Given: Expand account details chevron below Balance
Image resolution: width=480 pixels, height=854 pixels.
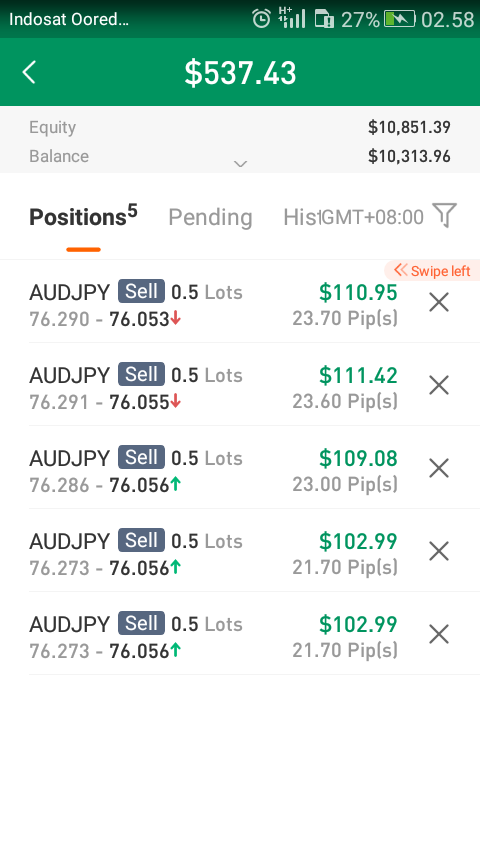Looking at the screenshot, I should click(240, 163).
